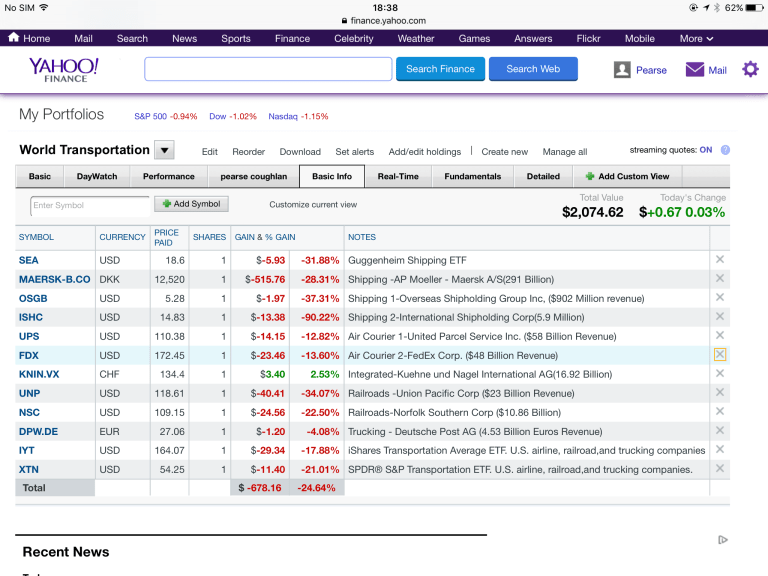Remove the SEA row with X

720,260
